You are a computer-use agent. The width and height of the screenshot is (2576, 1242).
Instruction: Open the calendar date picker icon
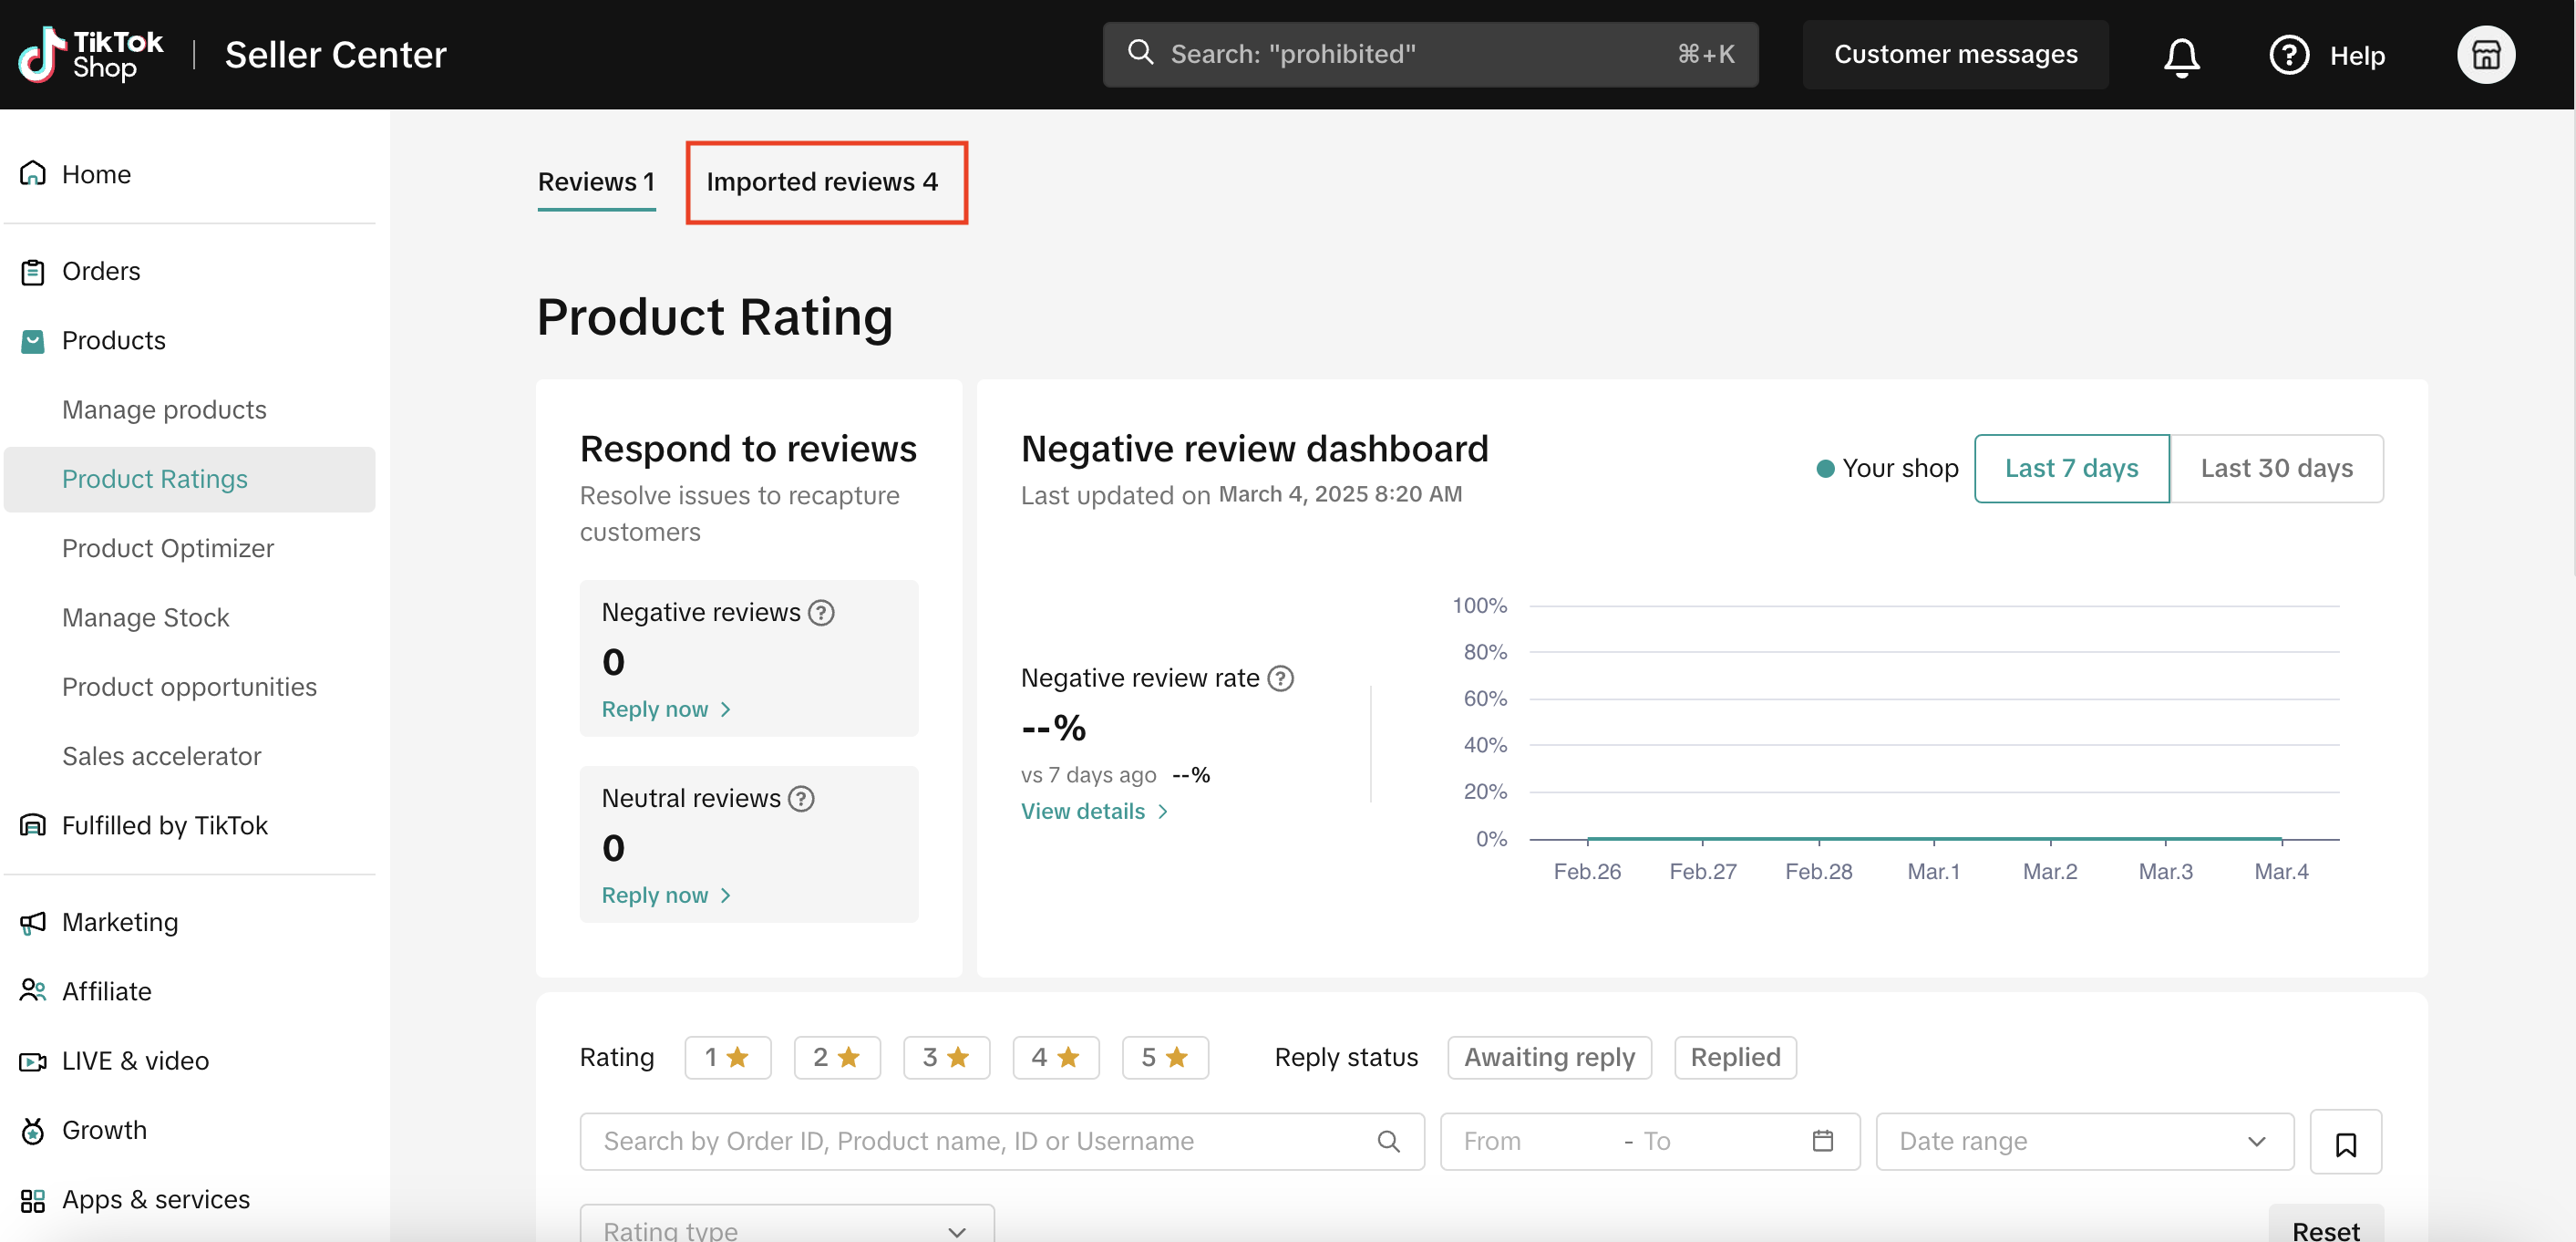(1822, 1141)
